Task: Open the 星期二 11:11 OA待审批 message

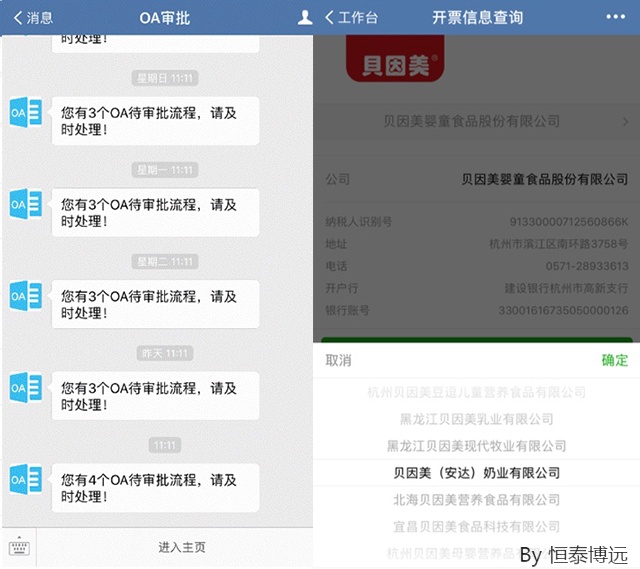Action: tap(155, 304)
